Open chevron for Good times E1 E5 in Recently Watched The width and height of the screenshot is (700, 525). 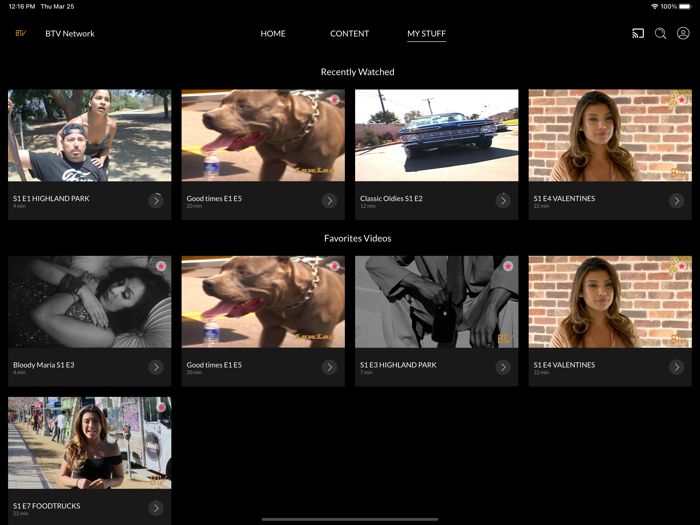pos(329,200)
